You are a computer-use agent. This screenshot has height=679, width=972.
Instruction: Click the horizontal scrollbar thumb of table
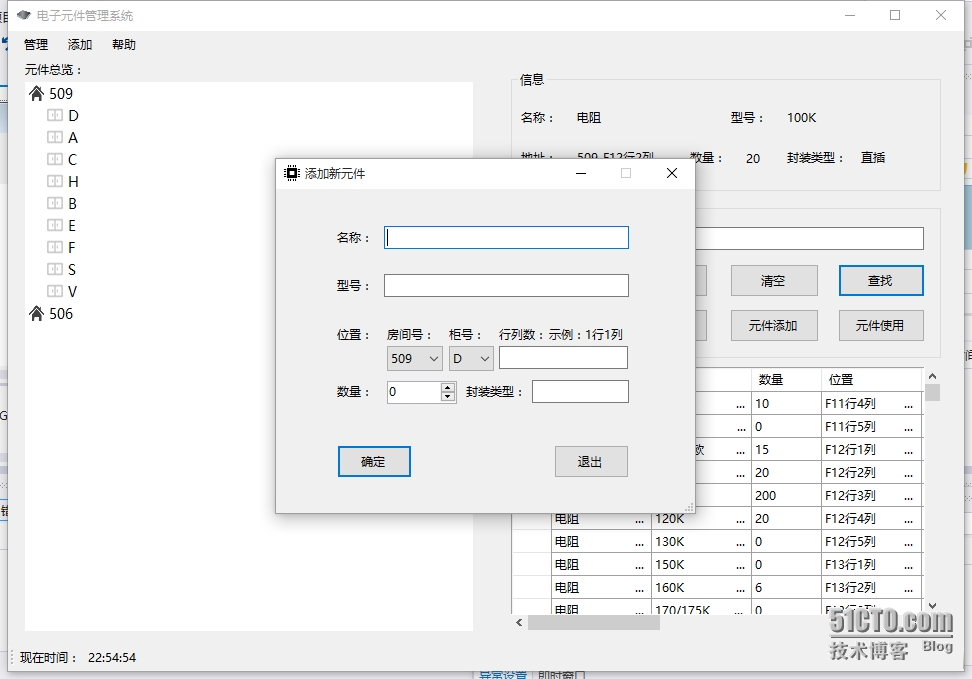pos(594,623)
